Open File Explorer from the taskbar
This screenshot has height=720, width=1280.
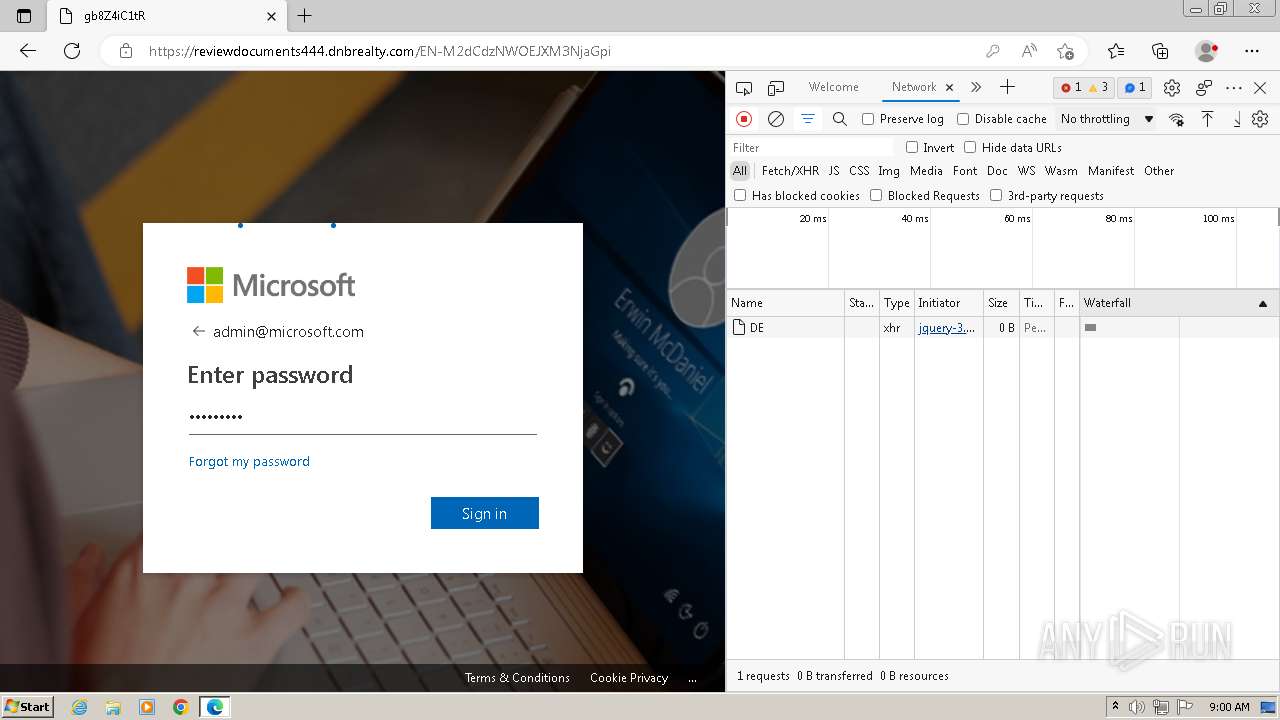[x=113, y=707]
